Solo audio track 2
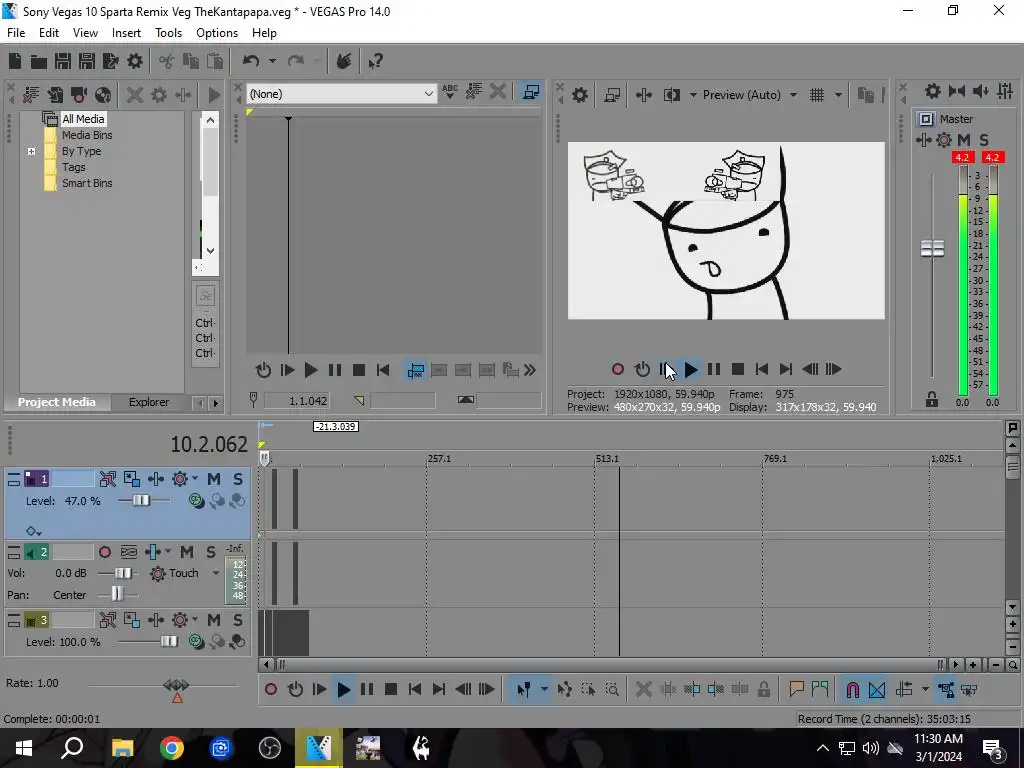This screenshot has width=1024, height=768. pyautogui.click(x=211, y=552)
